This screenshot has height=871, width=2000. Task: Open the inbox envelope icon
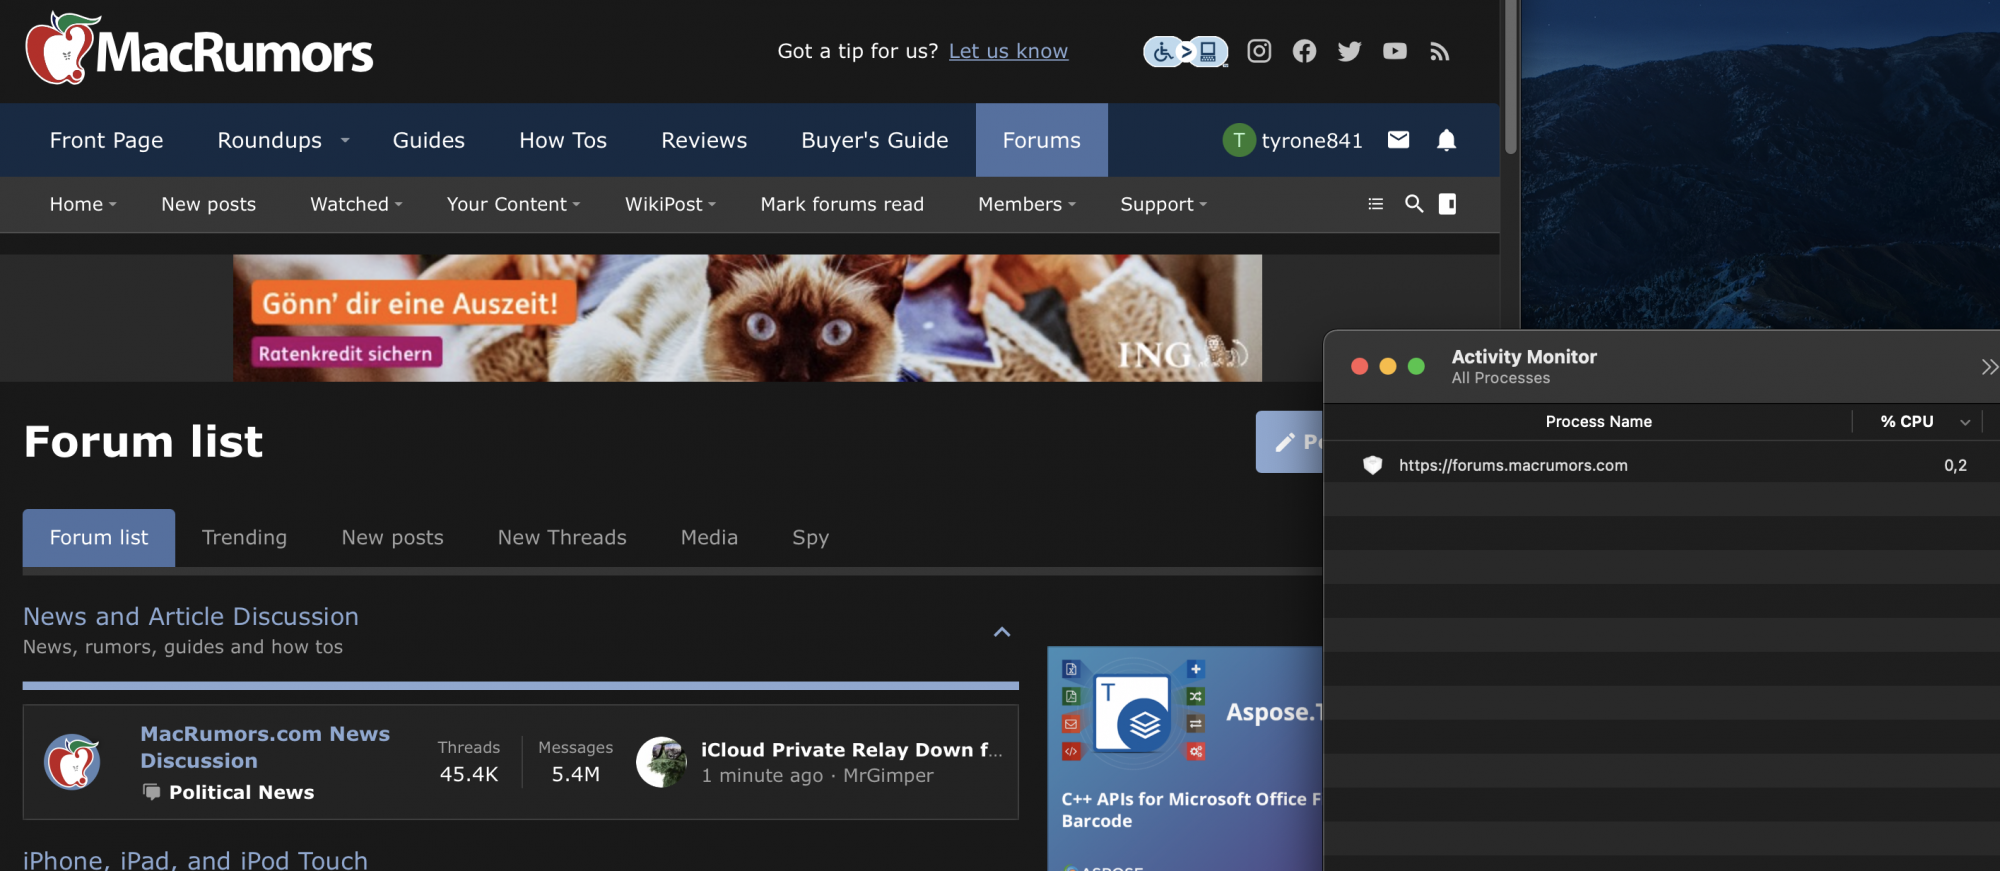click(x=1398, y=140)
